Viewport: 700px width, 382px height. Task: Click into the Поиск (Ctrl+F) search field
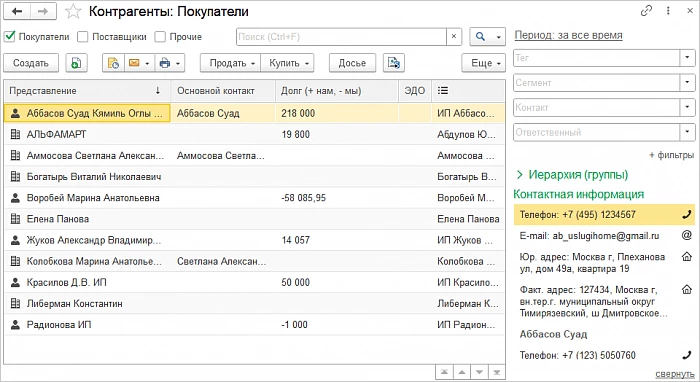tap(342, 37)
